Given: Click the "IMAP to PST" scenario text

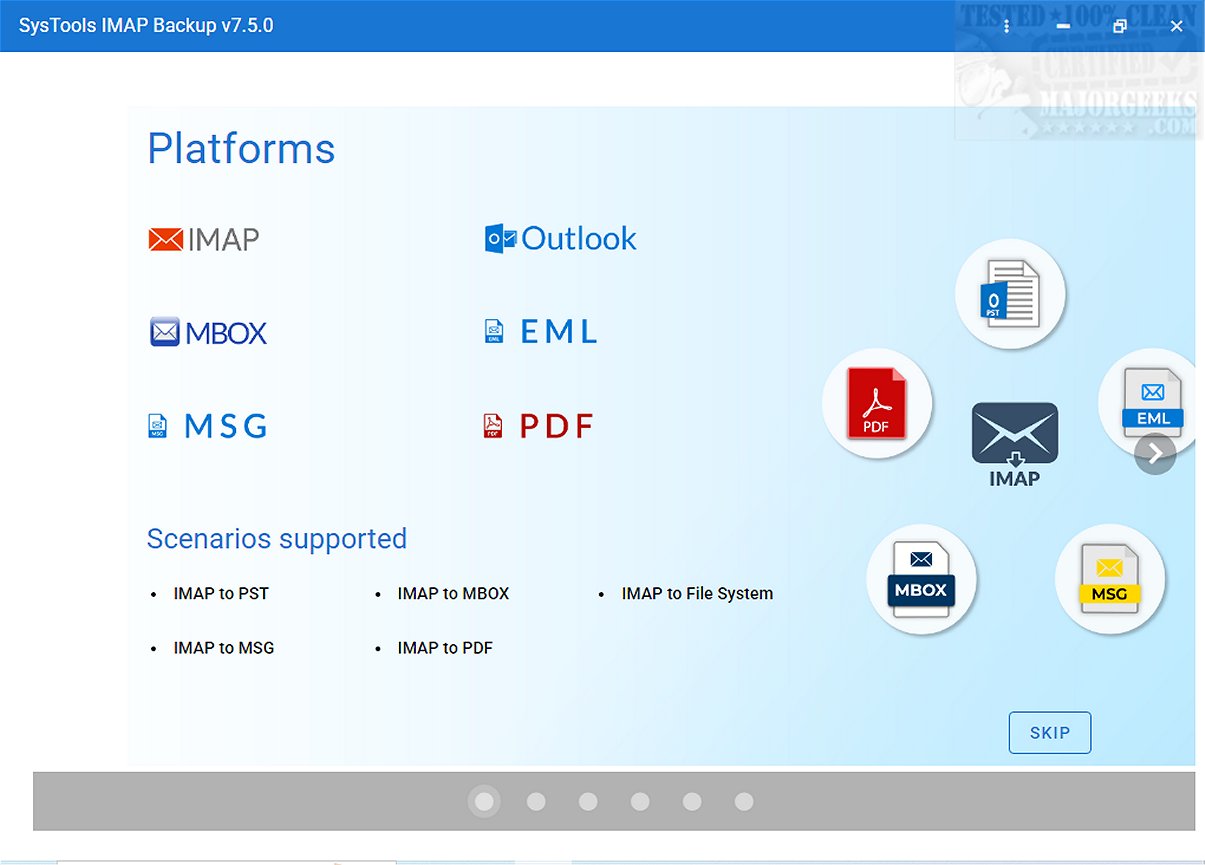Looking at the screenshot, I should tap(220, 594).
